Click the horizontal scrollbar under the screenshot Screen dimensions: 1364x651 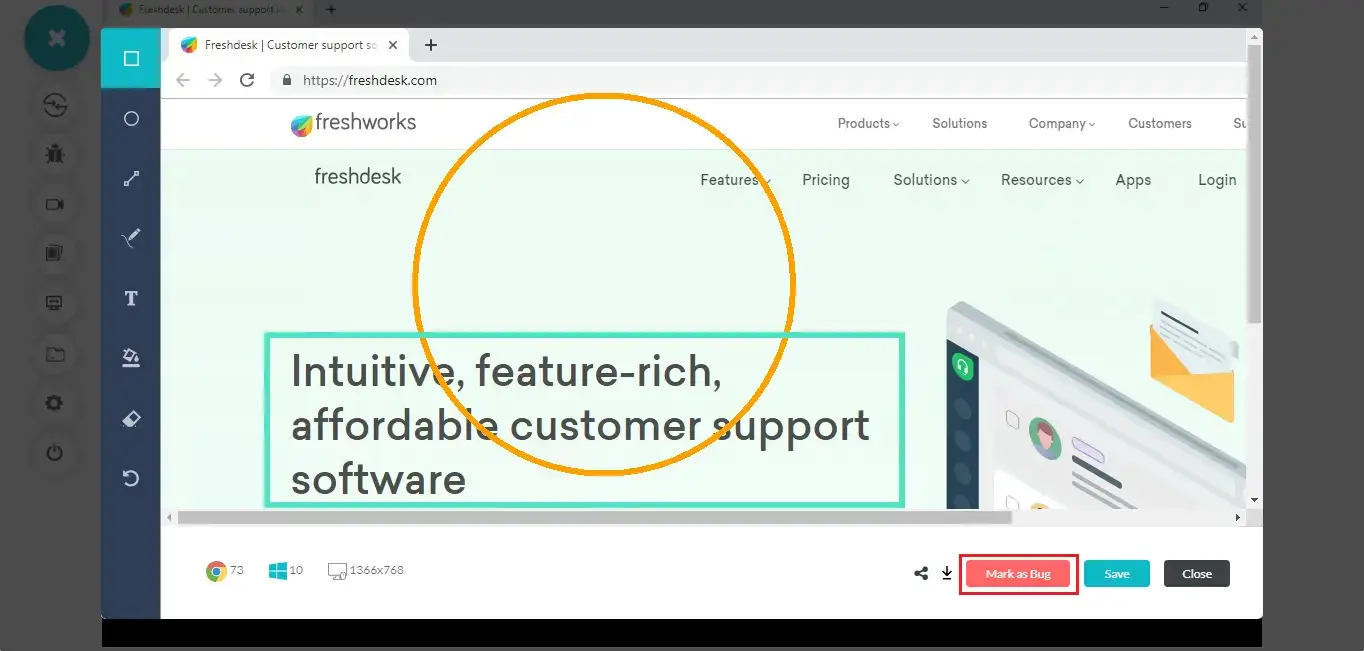tap(595, 518)
